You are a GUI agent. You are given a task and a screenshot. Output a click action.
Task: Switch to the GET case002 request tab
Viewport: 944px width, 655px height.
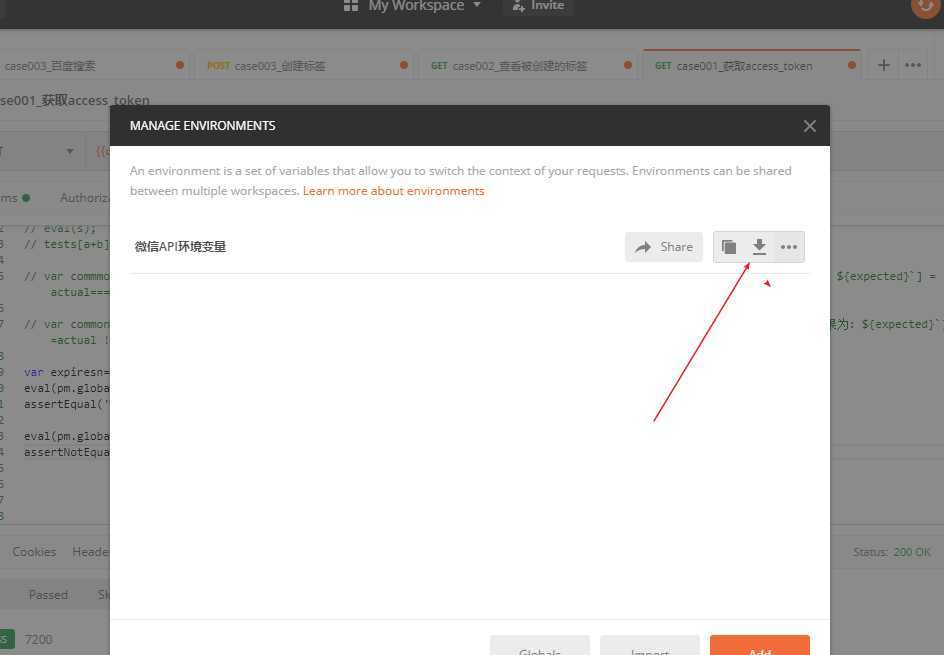(x=527, y=66)
